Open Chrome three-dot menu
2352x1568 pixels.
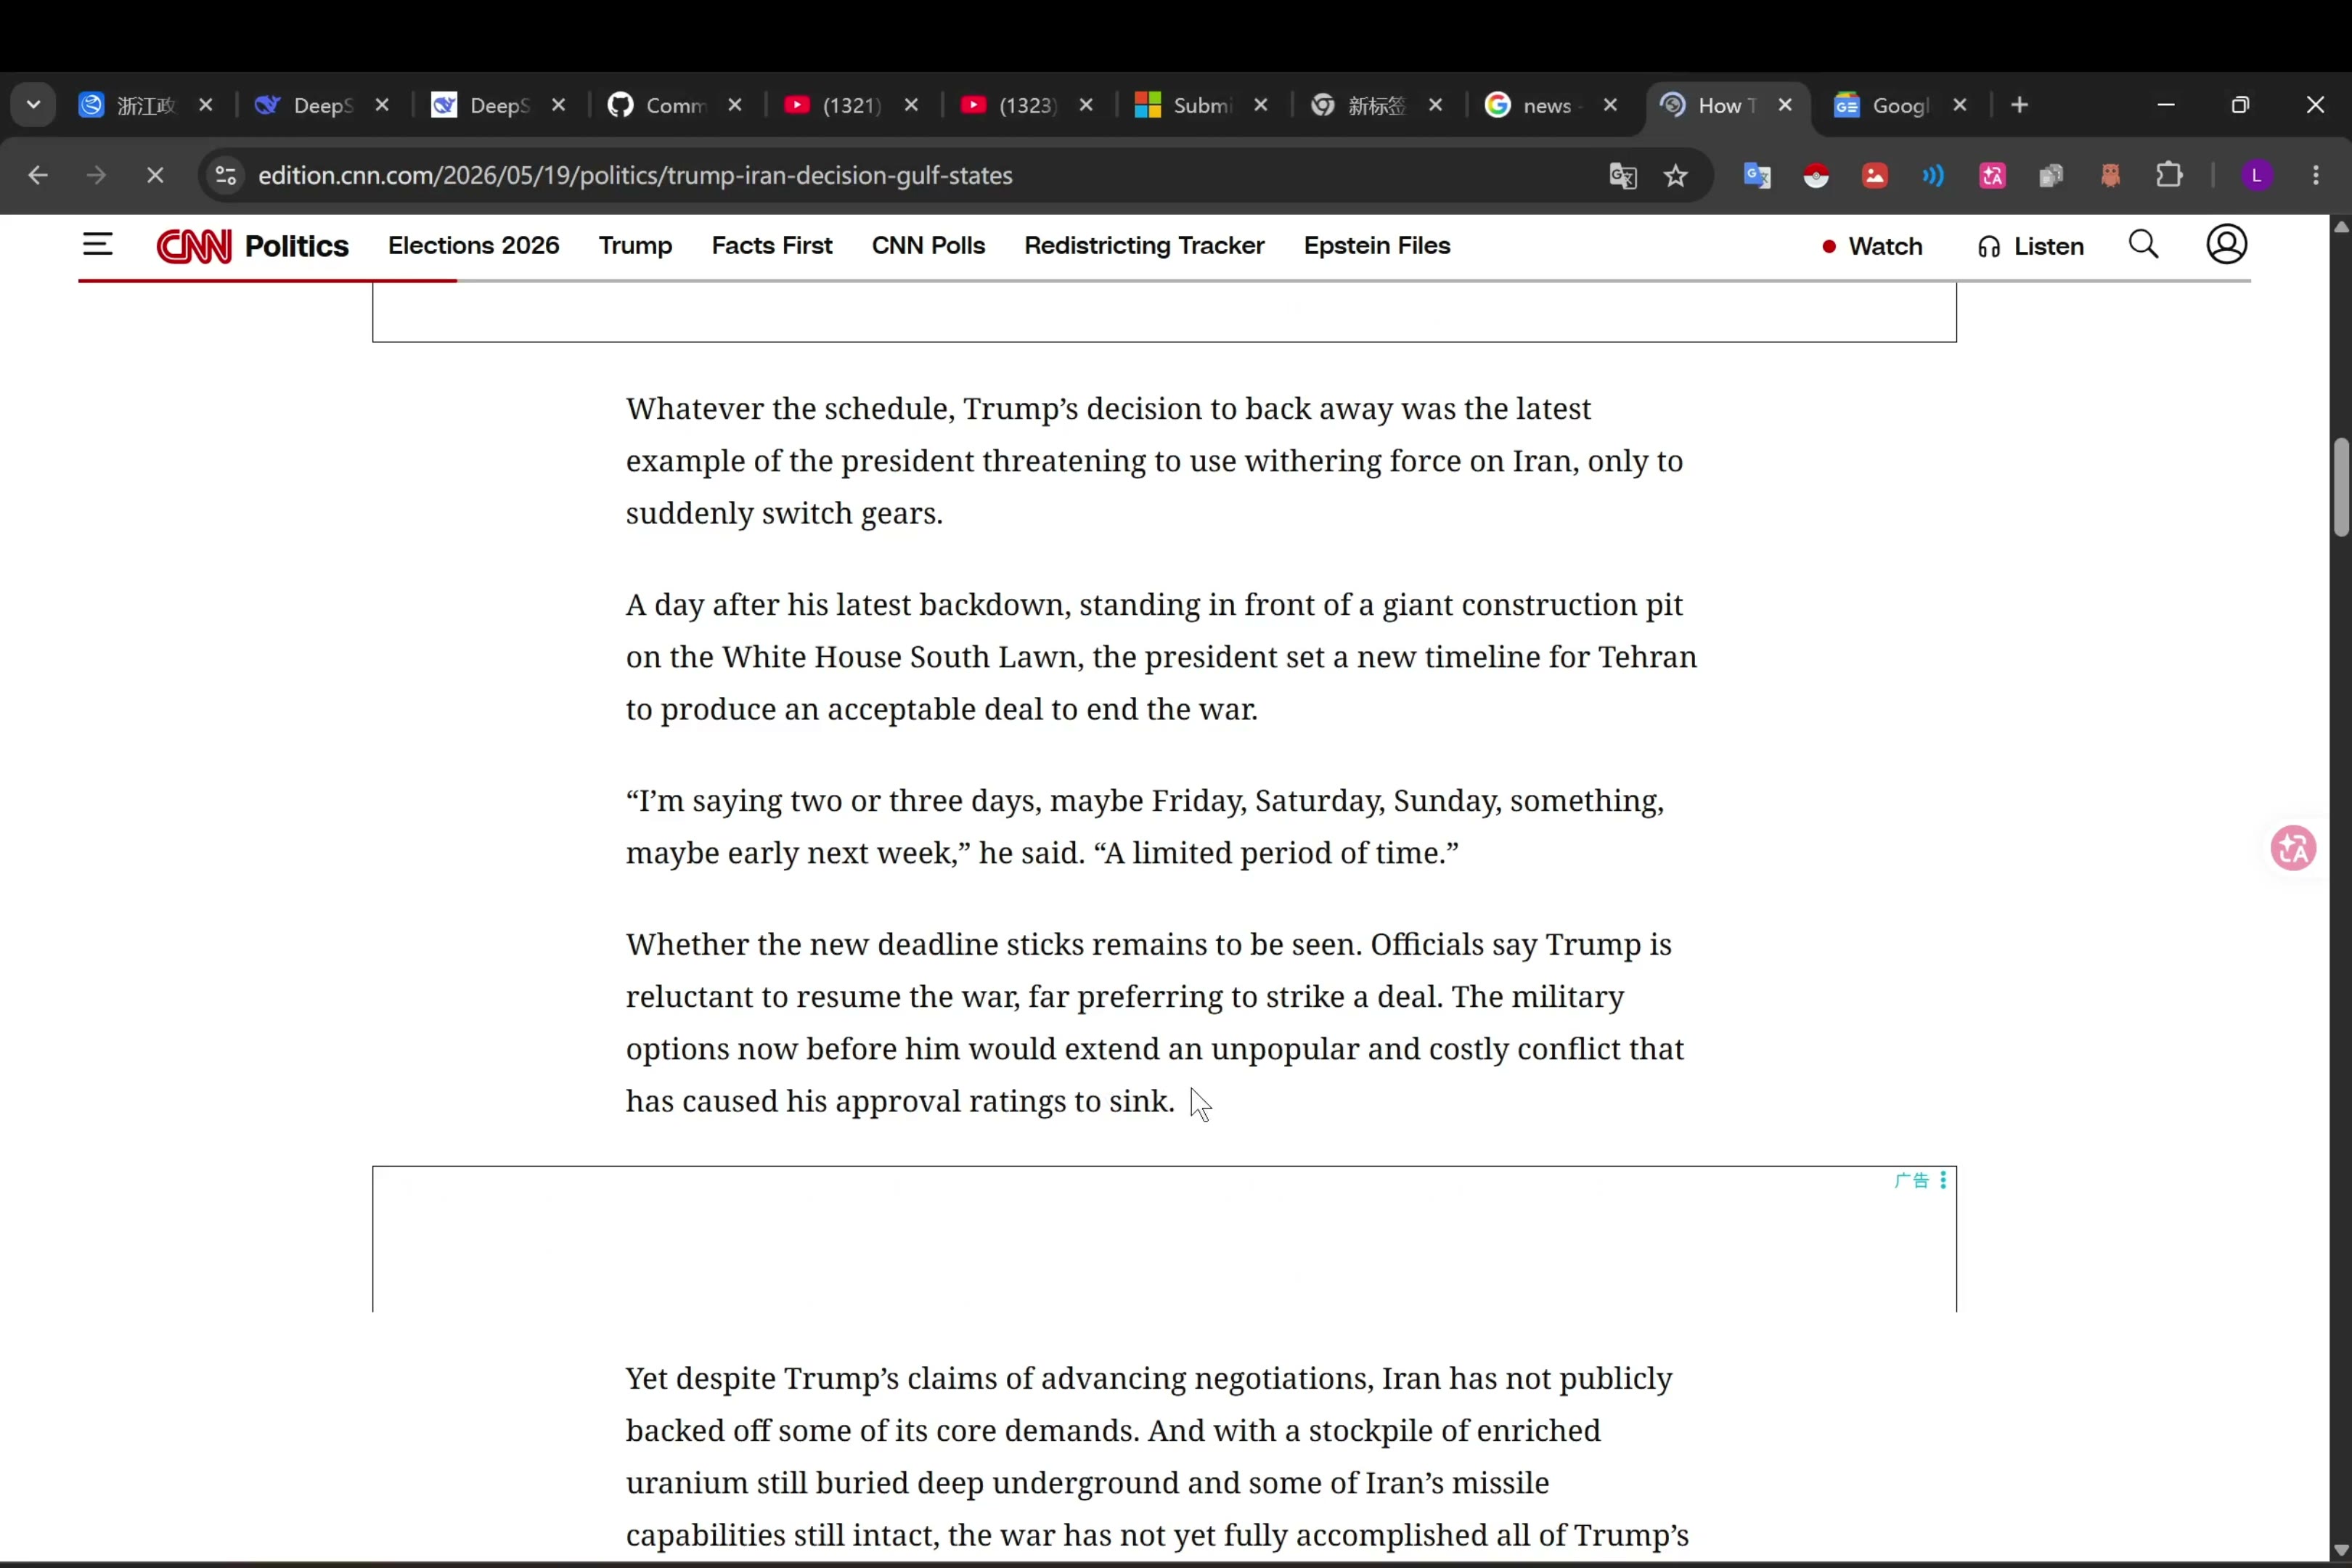click(2316, 176)
